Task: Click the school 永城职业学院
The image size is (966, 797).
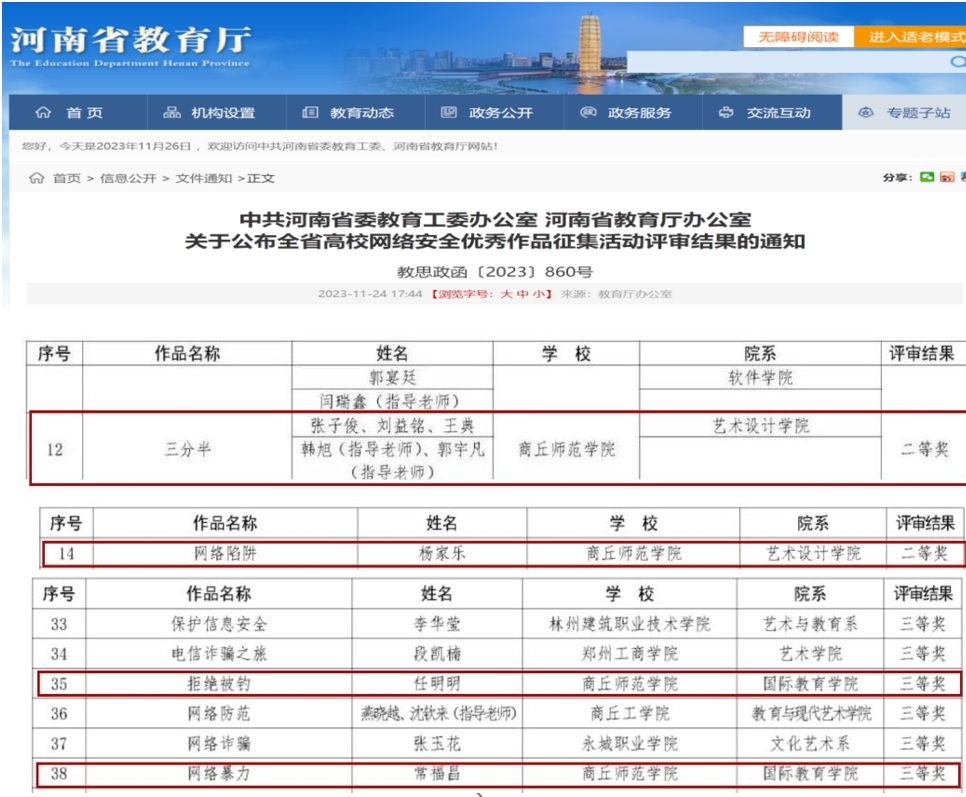Action: [630, 743]
